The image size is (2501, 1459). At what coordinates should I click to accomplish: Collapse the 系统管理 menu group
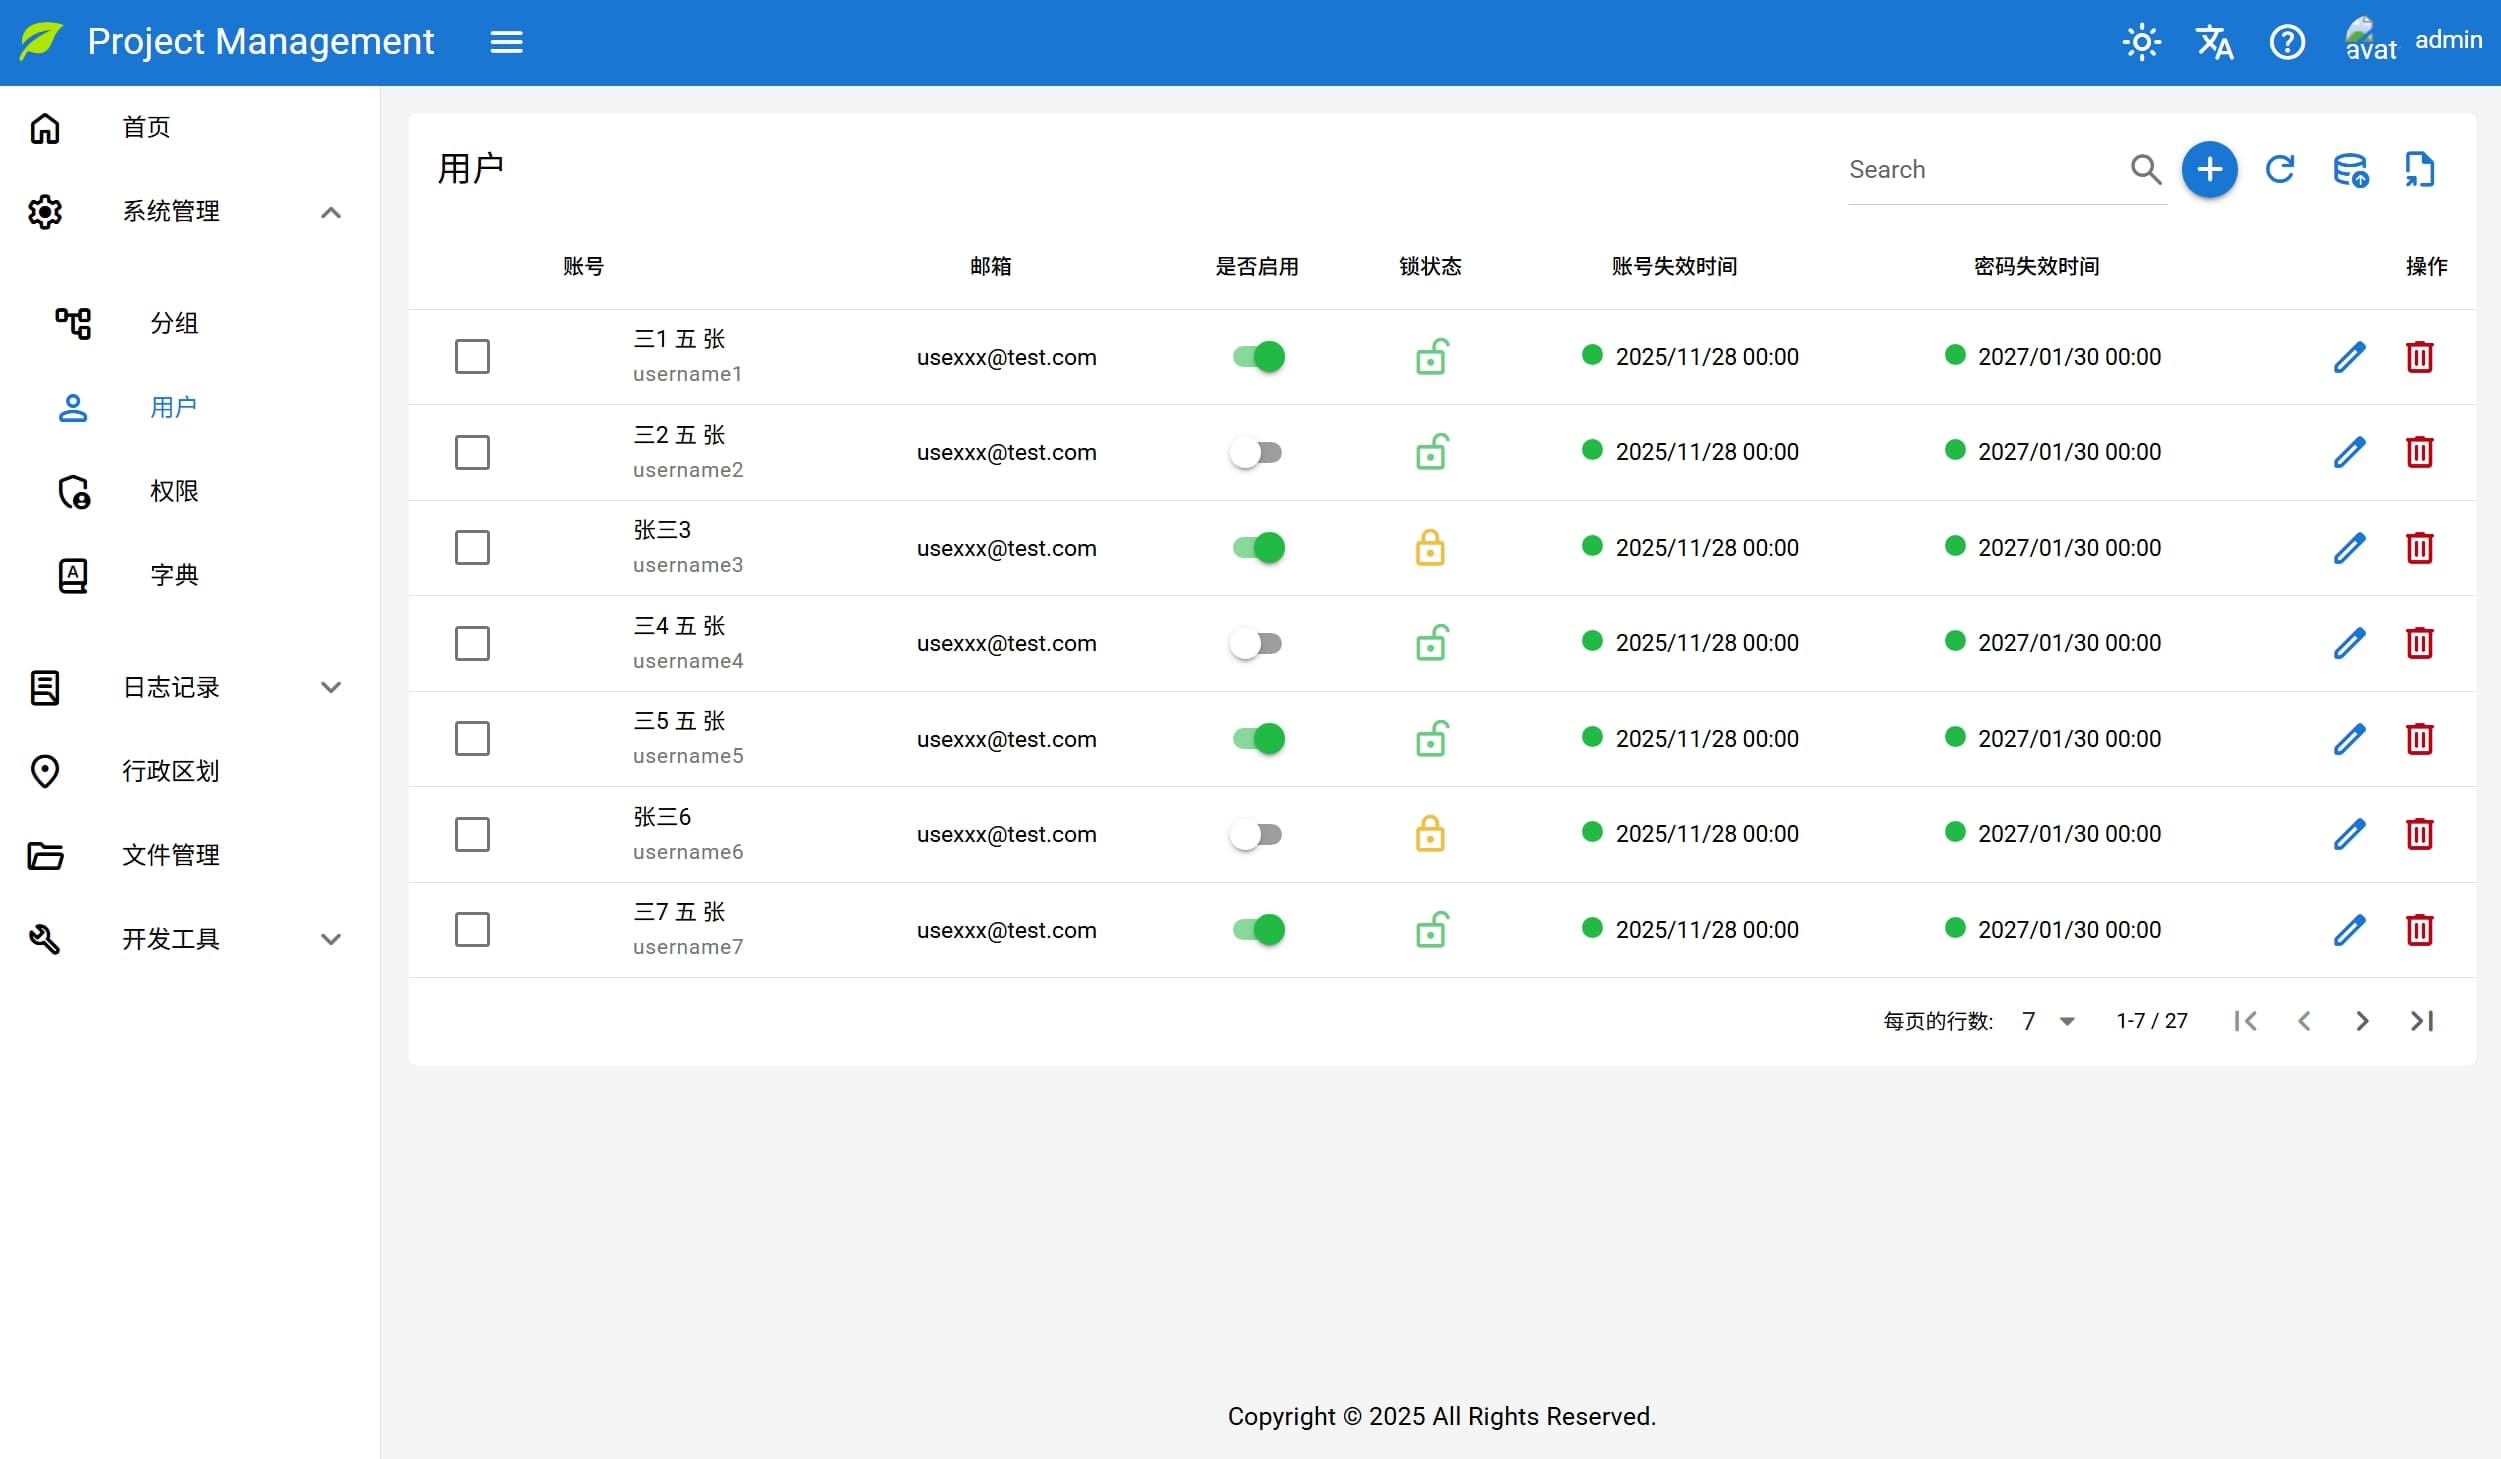coord(331,212)
